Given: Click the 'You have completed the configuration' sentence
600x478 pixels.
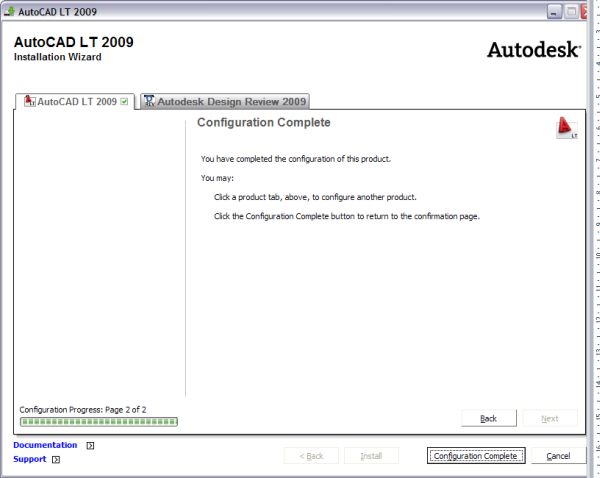Looking at the screenshot, I should 296,159.
